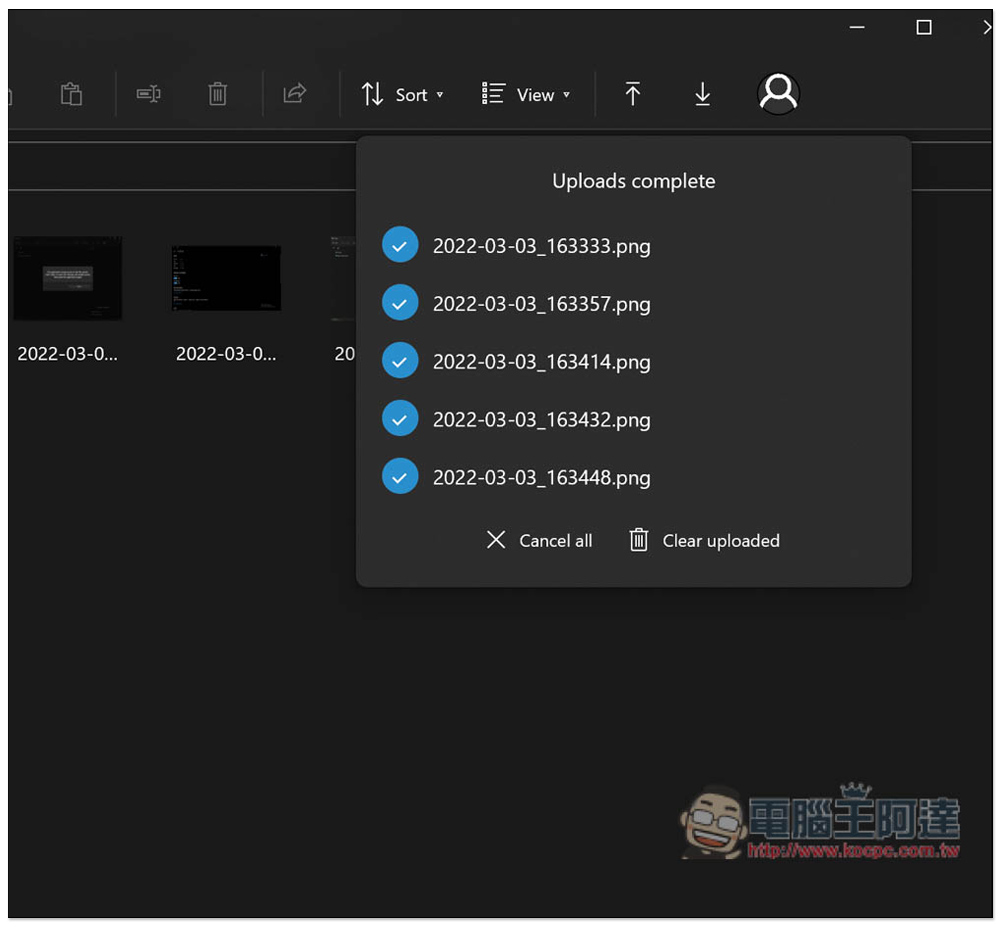Click the checkmark beside 2022-03-03_163414.png
The image size is (1000, 928).
400,362
